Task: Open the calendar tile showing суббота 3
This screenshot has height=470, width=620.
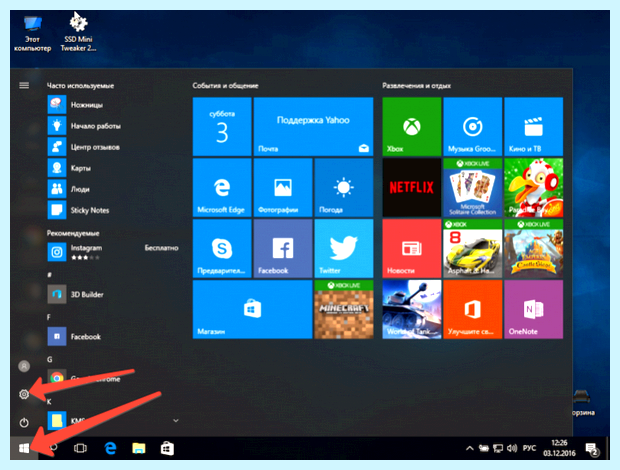Action: coord(222,126)
